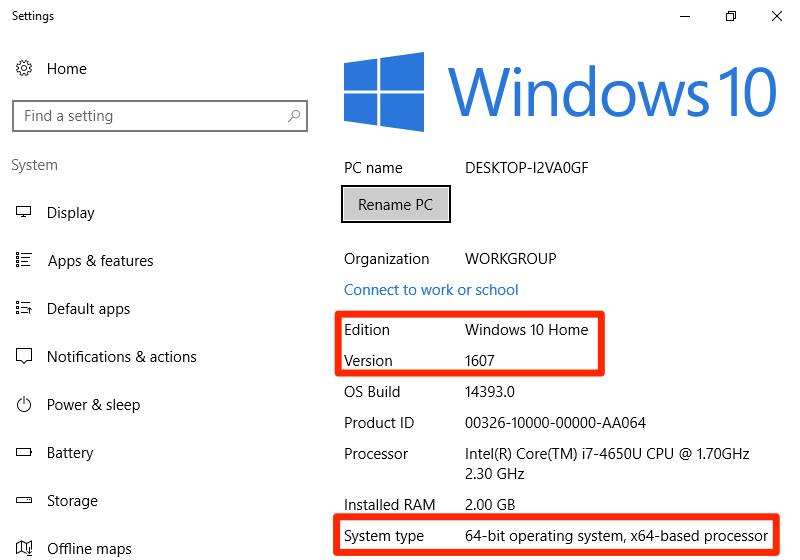Open Offline maps settings

point(89,549)
